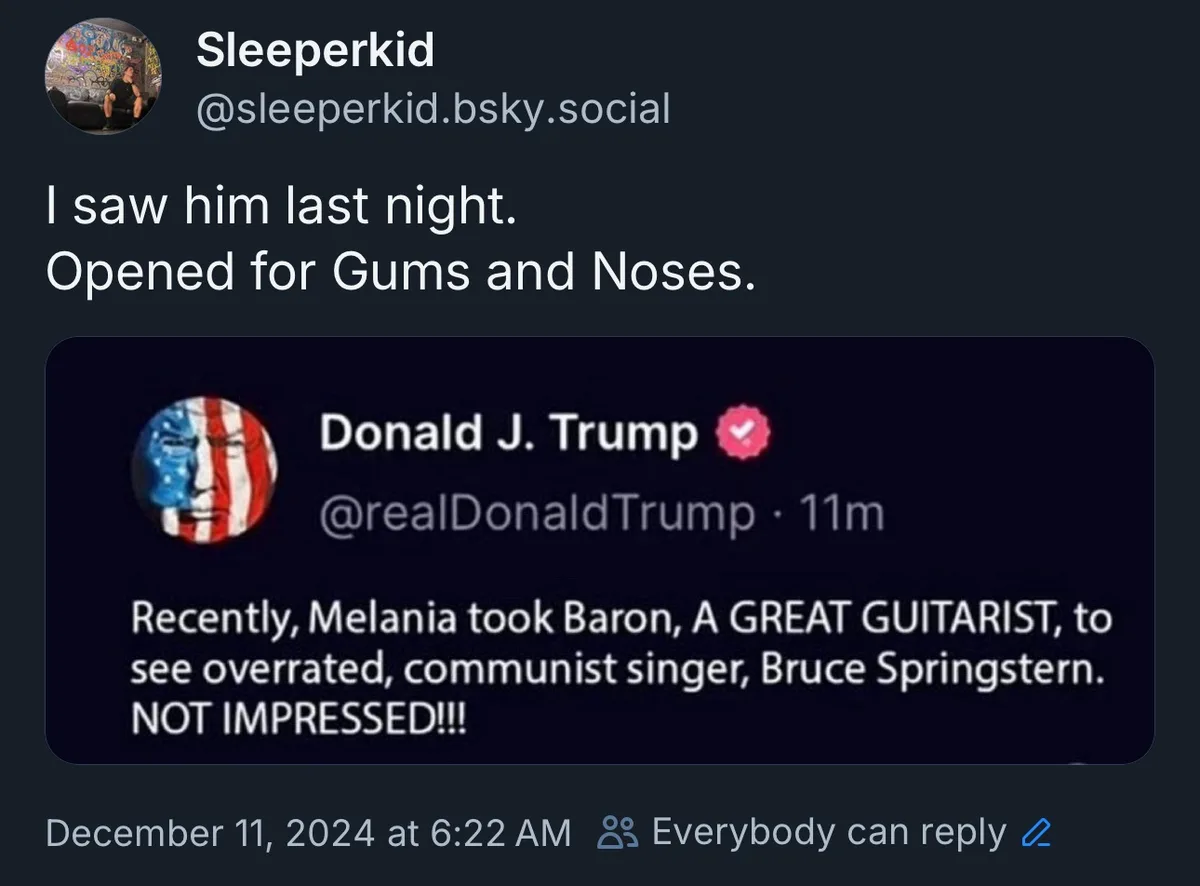Open the embedded Trump post screenshot
Image resolution: width=1200 pixels, height=886 pixels.
(600, 551)
